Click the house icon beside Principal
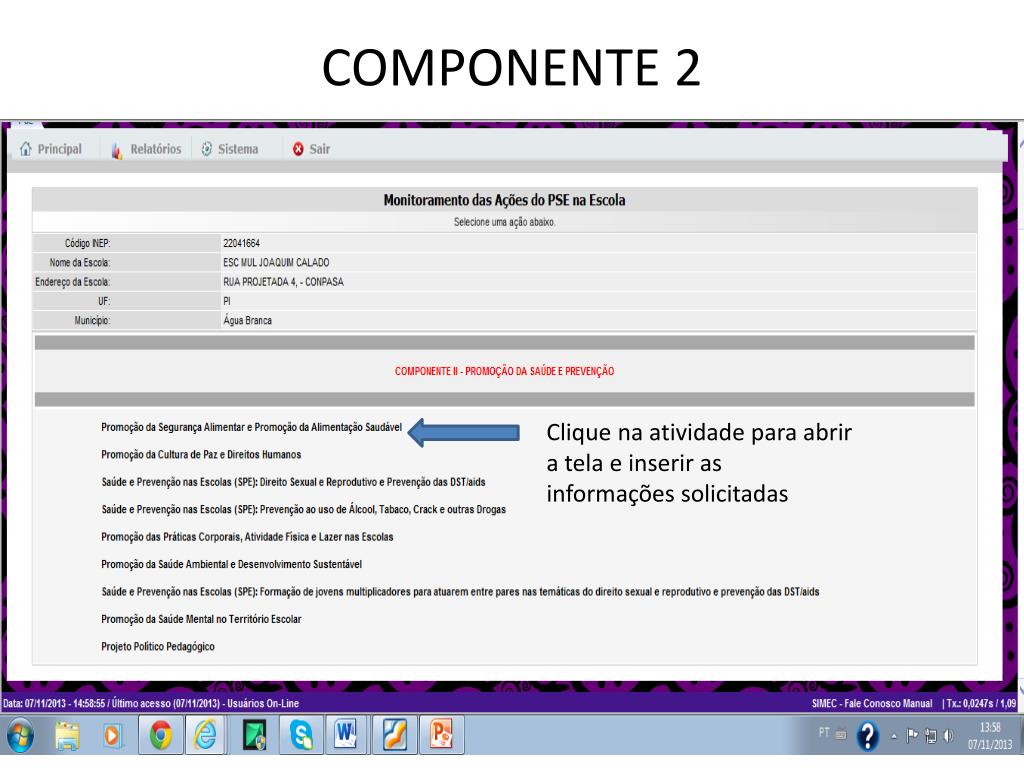Viewport: 1024px width, 768px height. click(25, 149)
